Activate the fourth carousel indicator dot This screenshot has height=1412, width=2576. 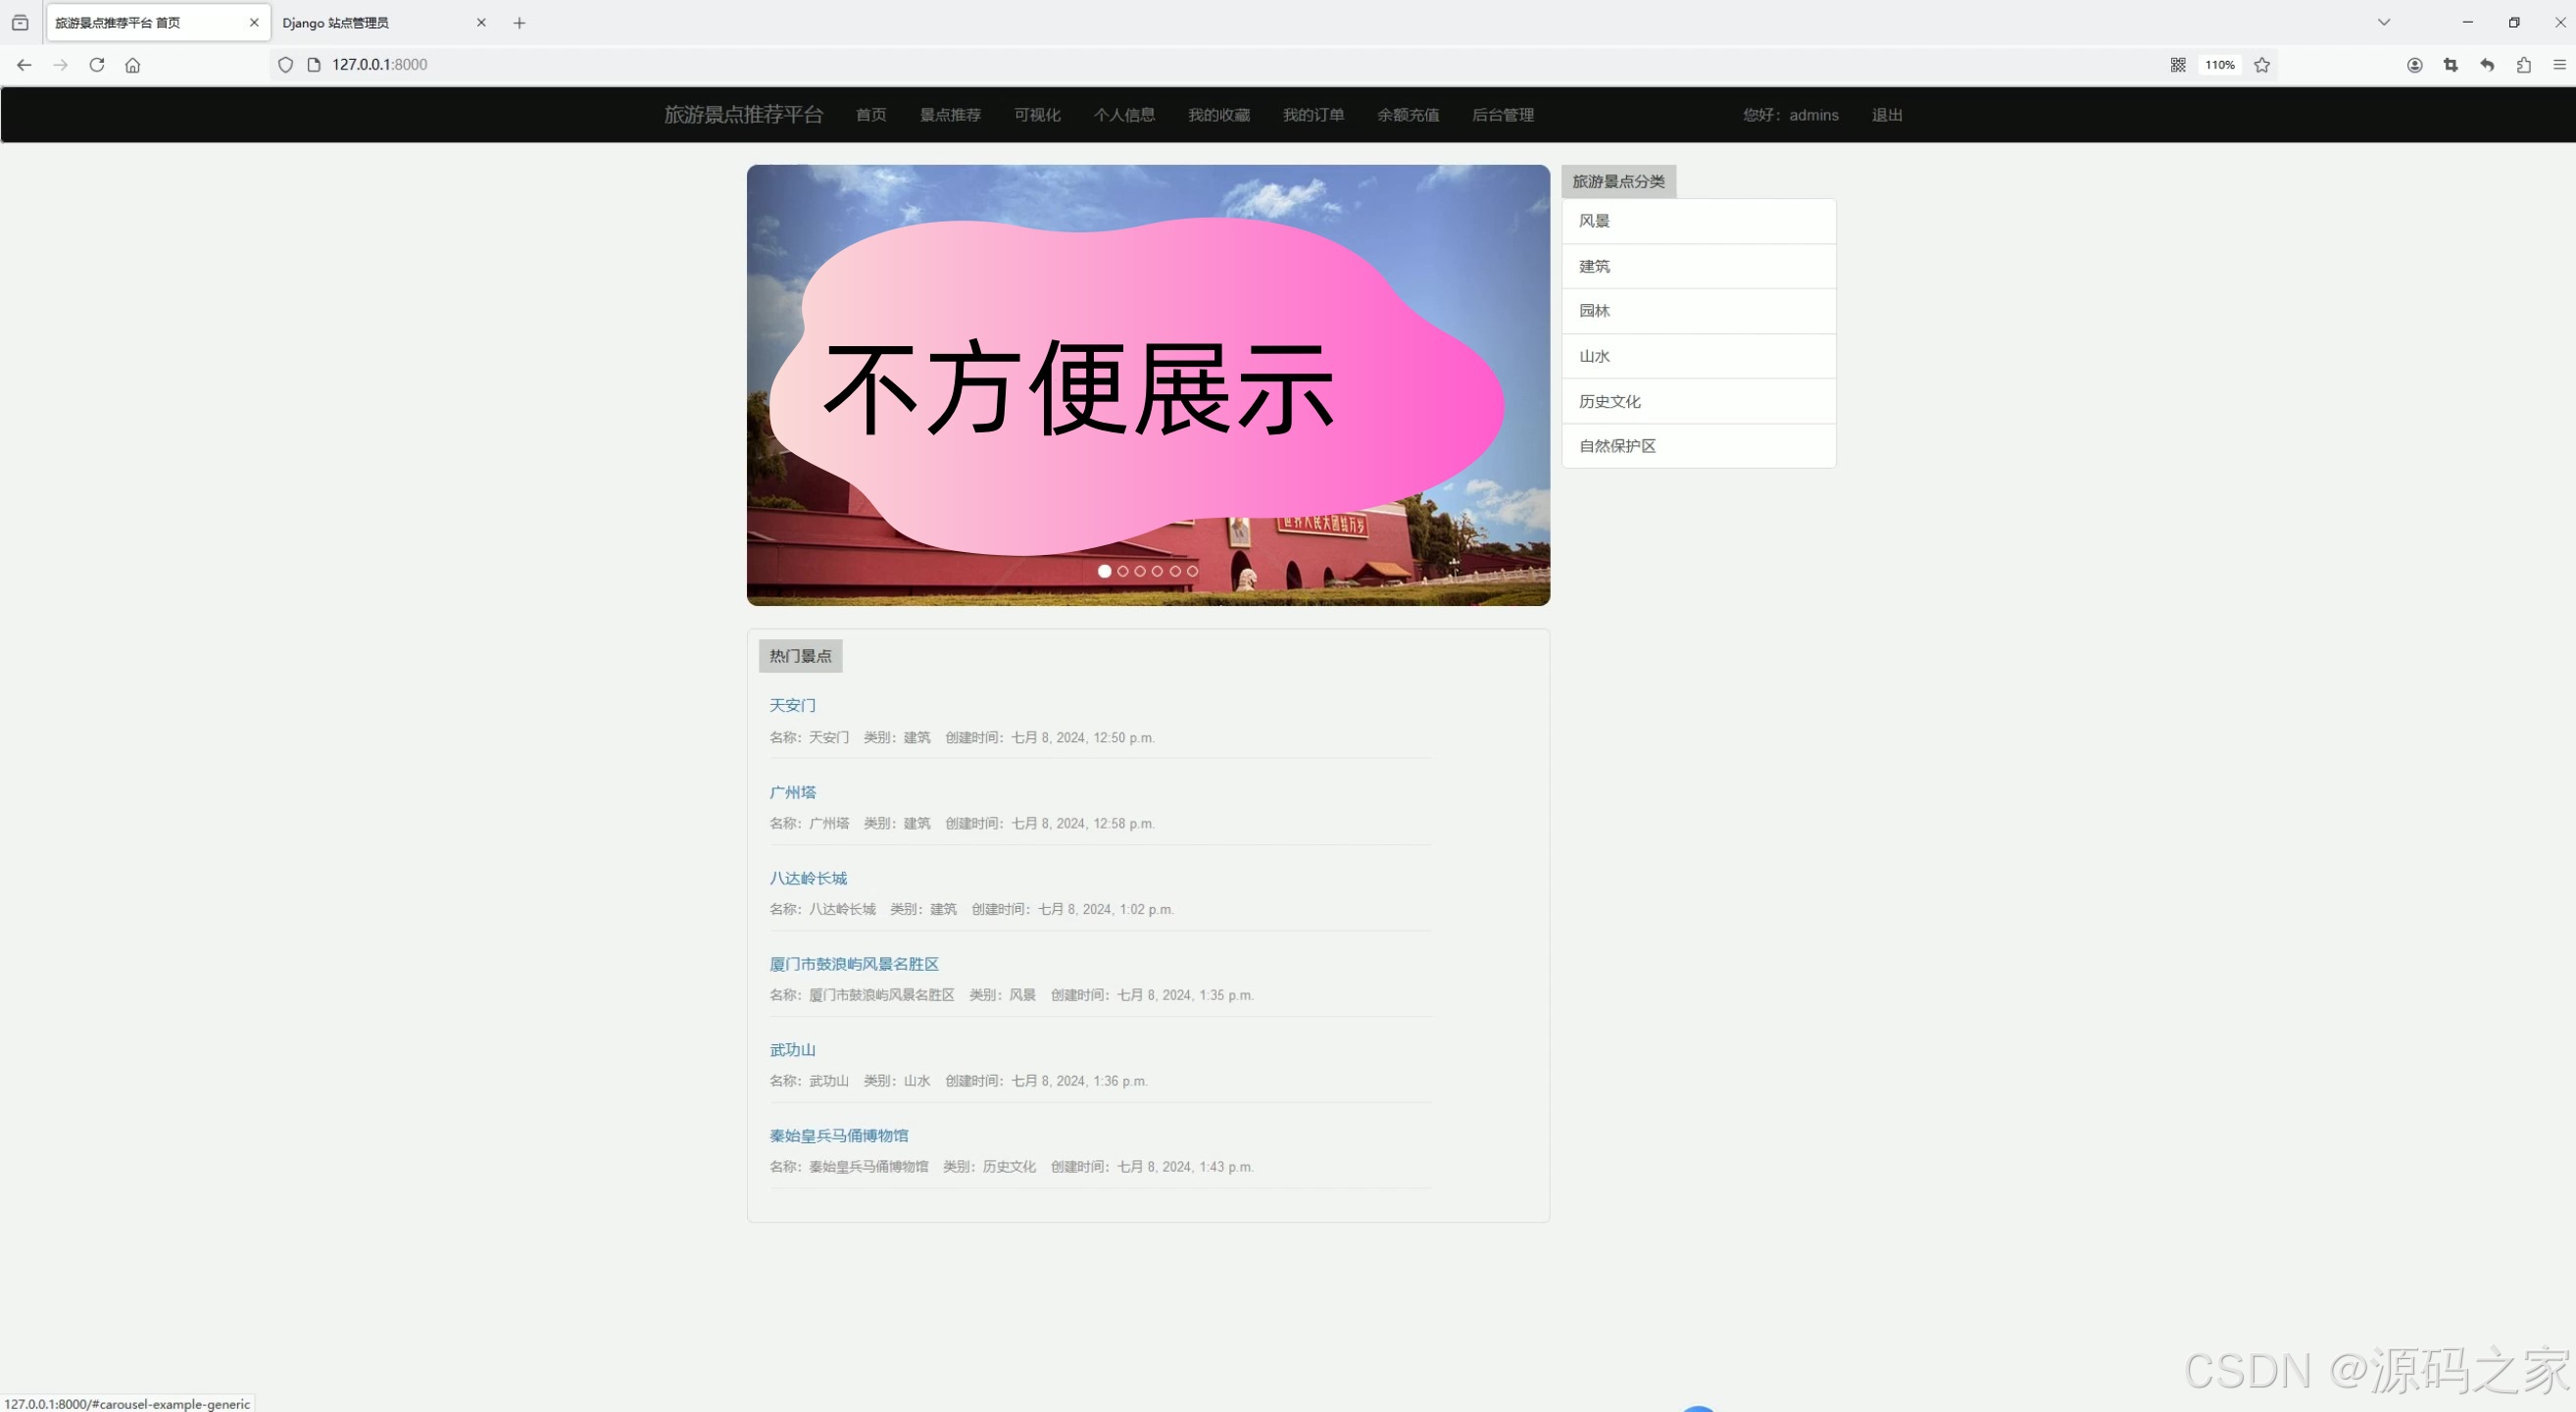(x=1156, y=571)
